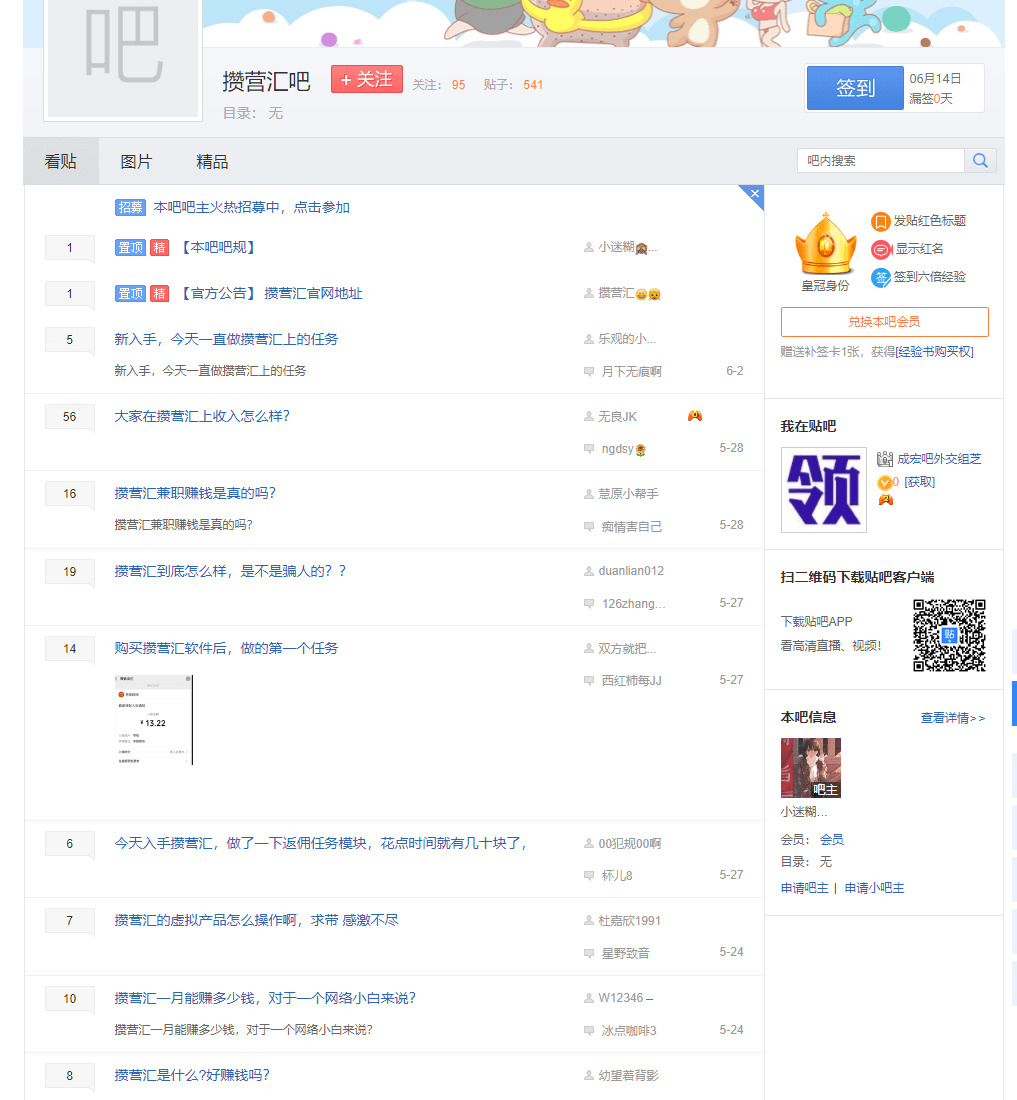The height and width of the screenshot is (1100, 1017).
Task: Click the author icon beside 杜嘉欣1991
Action: pos(588,921)
